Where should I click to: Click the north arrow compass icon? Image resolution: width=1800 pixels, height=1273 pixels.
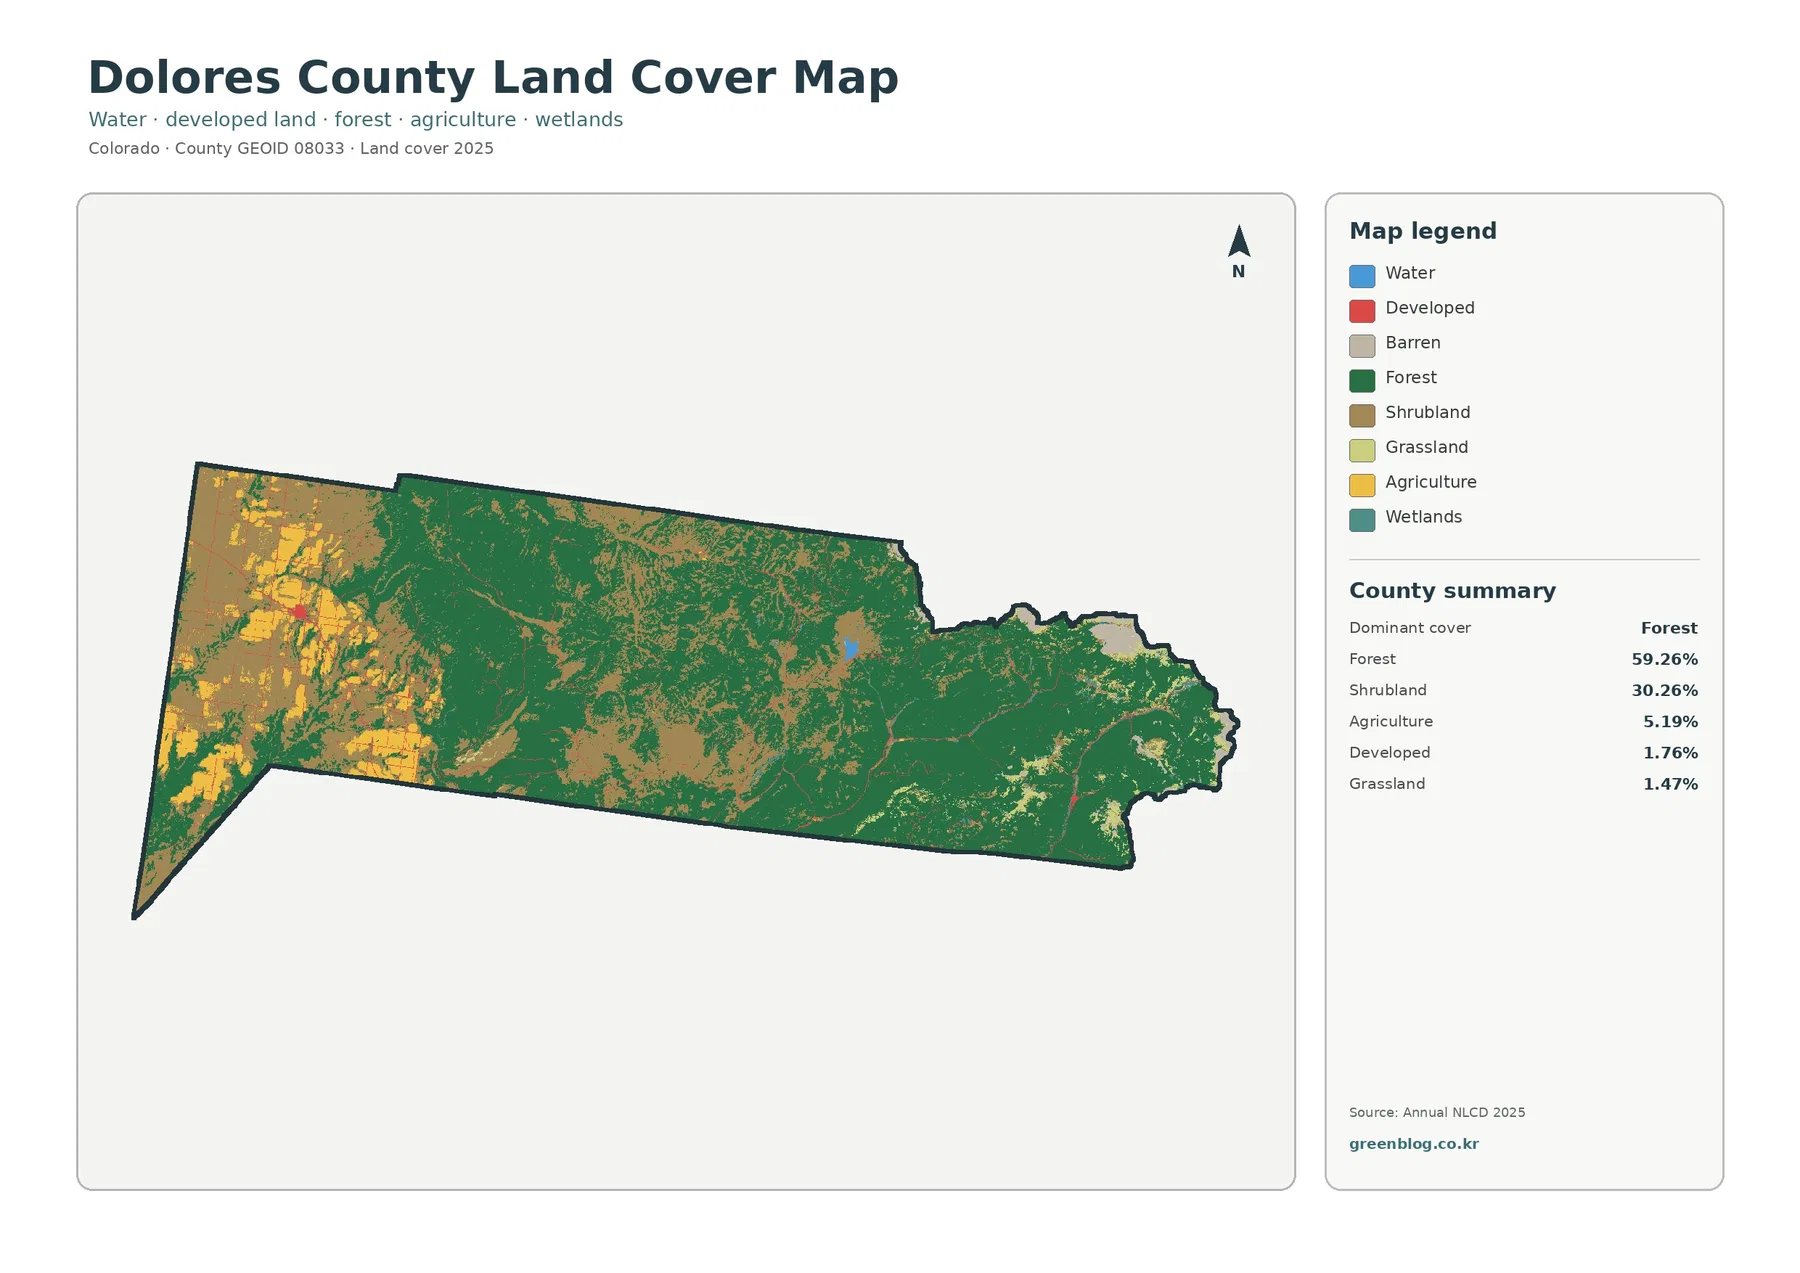[1238, 251]
